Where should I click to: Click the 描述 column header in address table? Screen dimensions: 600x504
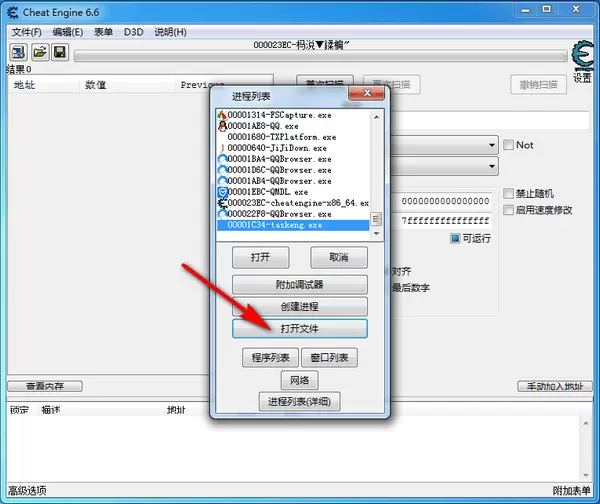point(51,410)
